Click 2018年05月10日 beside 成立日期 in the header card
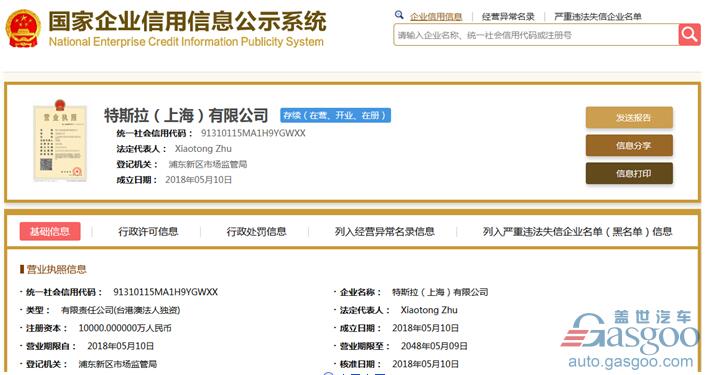Viewport: 705px width, 375px height. click(198, 180)
